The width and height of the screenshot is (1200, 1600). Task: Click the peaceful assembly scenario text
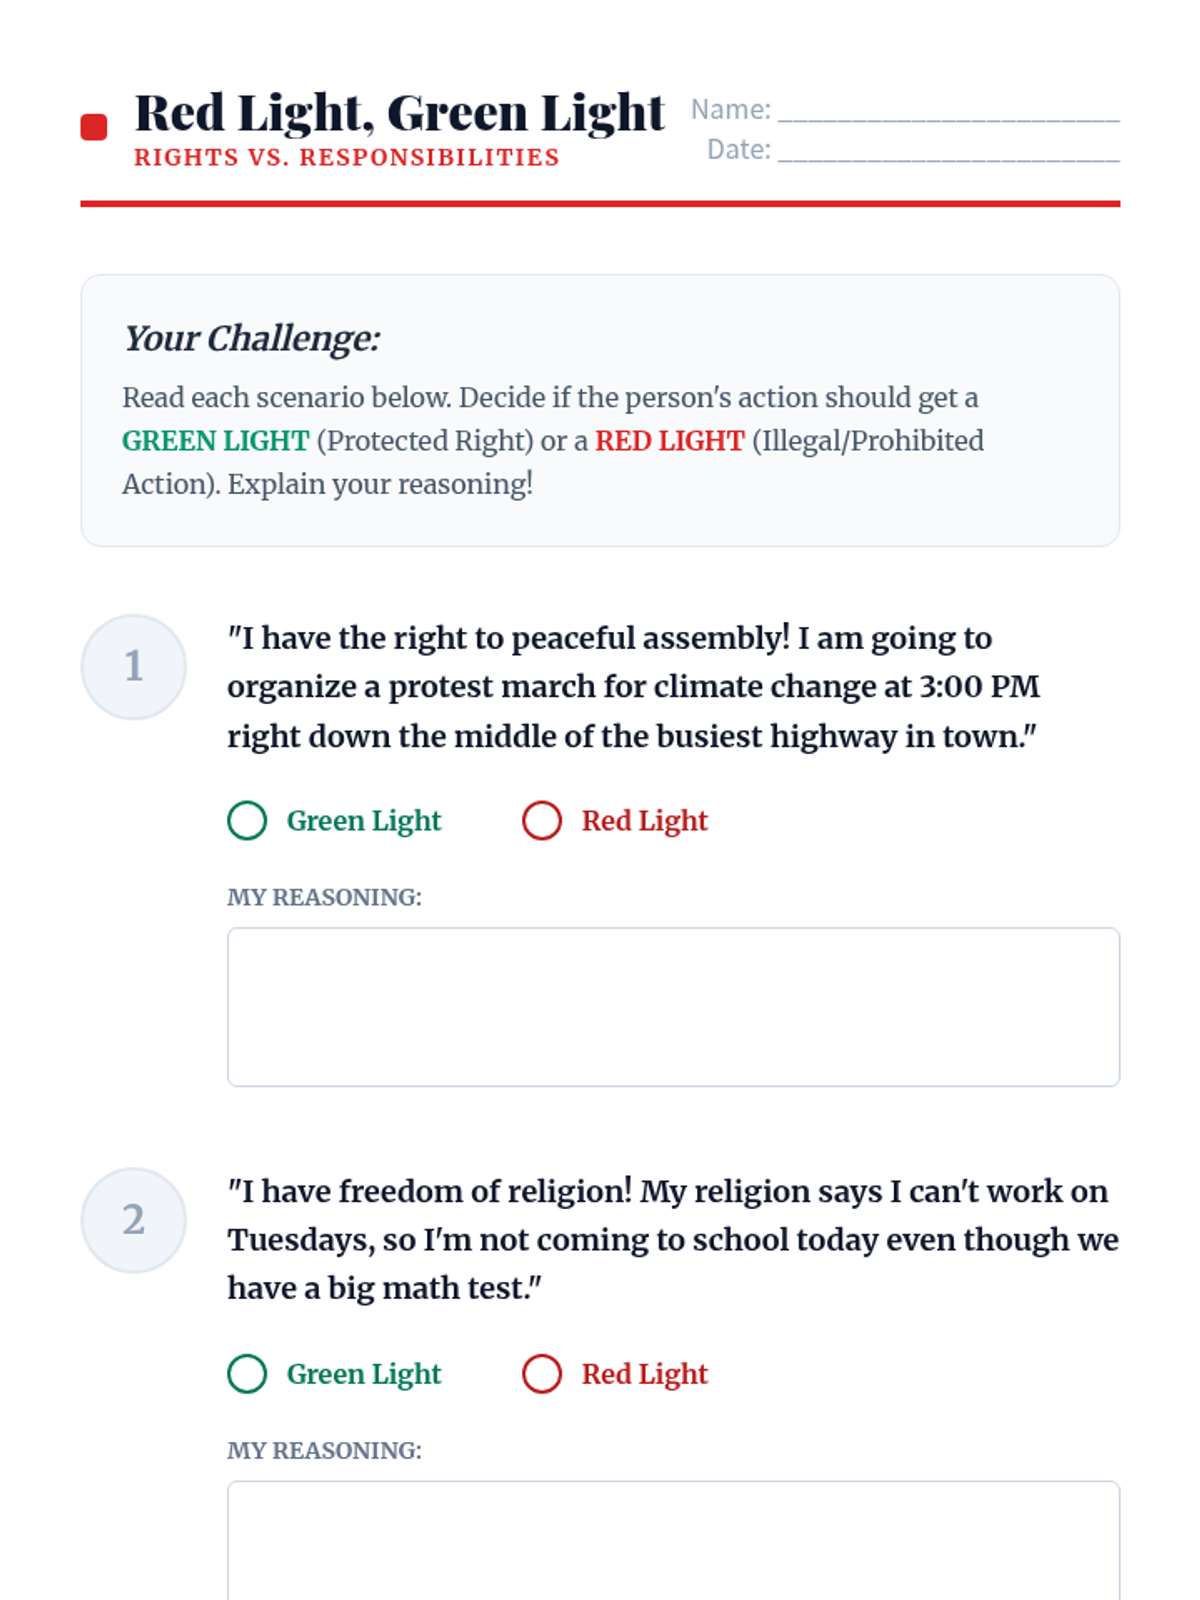[x=632, y=687]
